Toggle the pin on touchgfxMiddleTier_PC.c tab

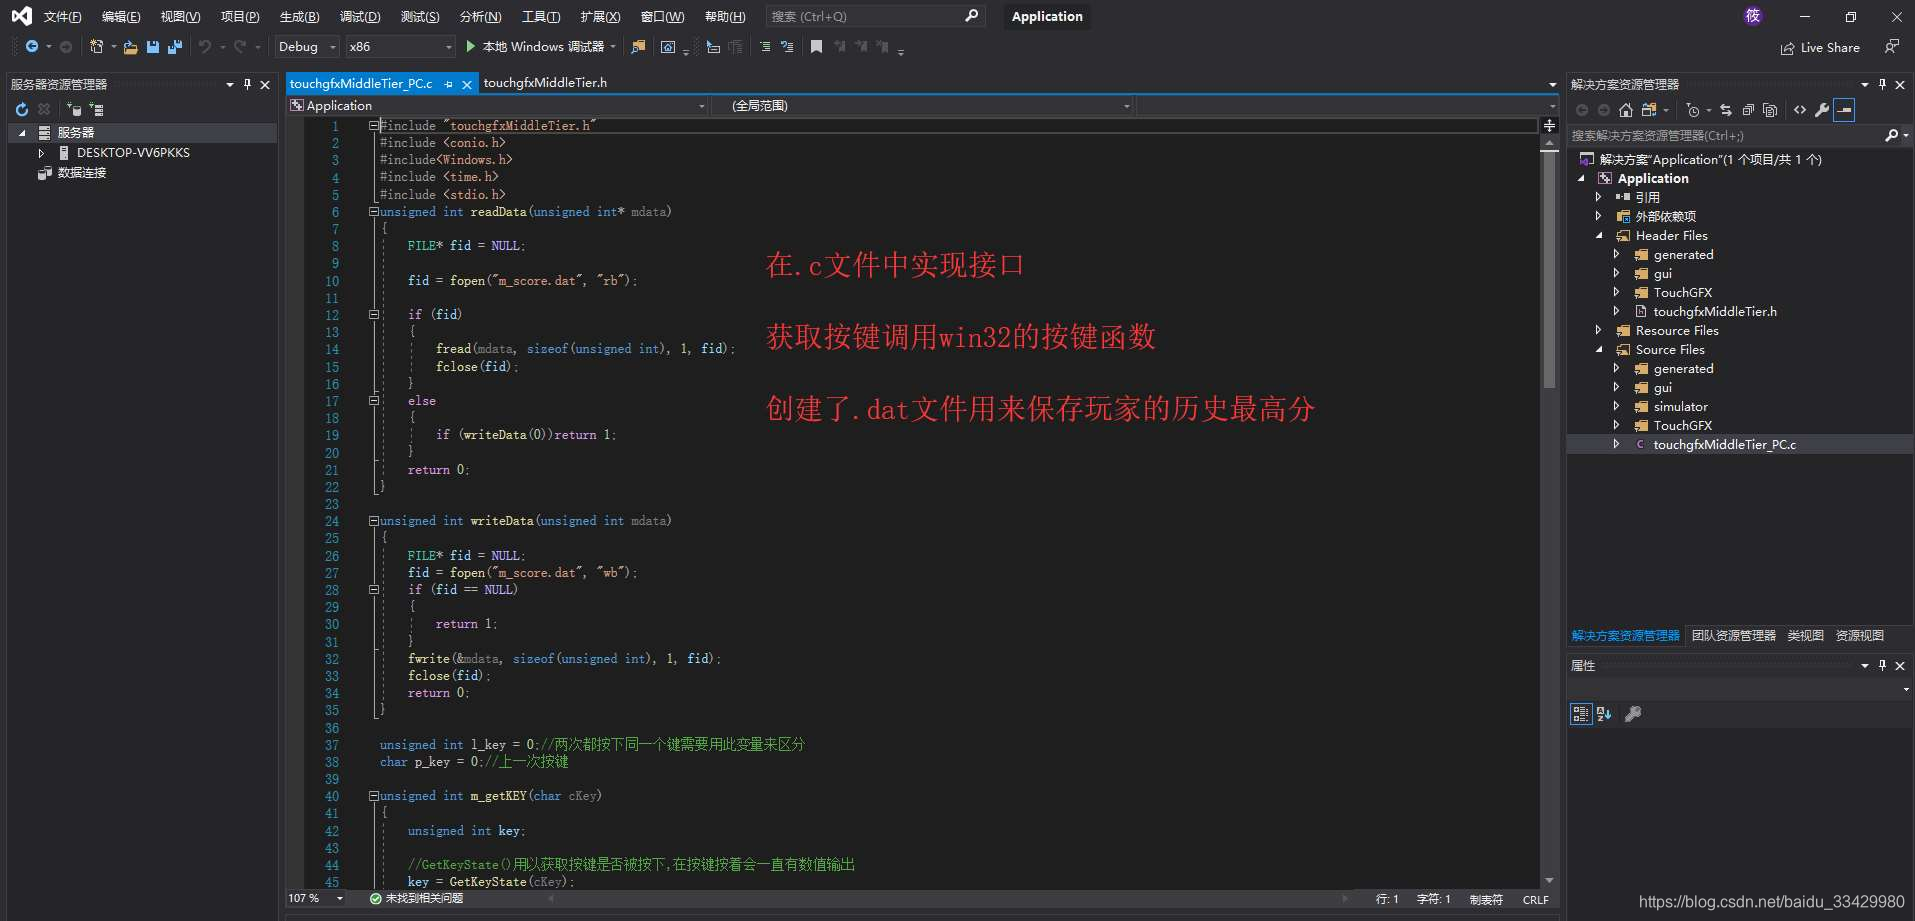(x=449, y=85)
